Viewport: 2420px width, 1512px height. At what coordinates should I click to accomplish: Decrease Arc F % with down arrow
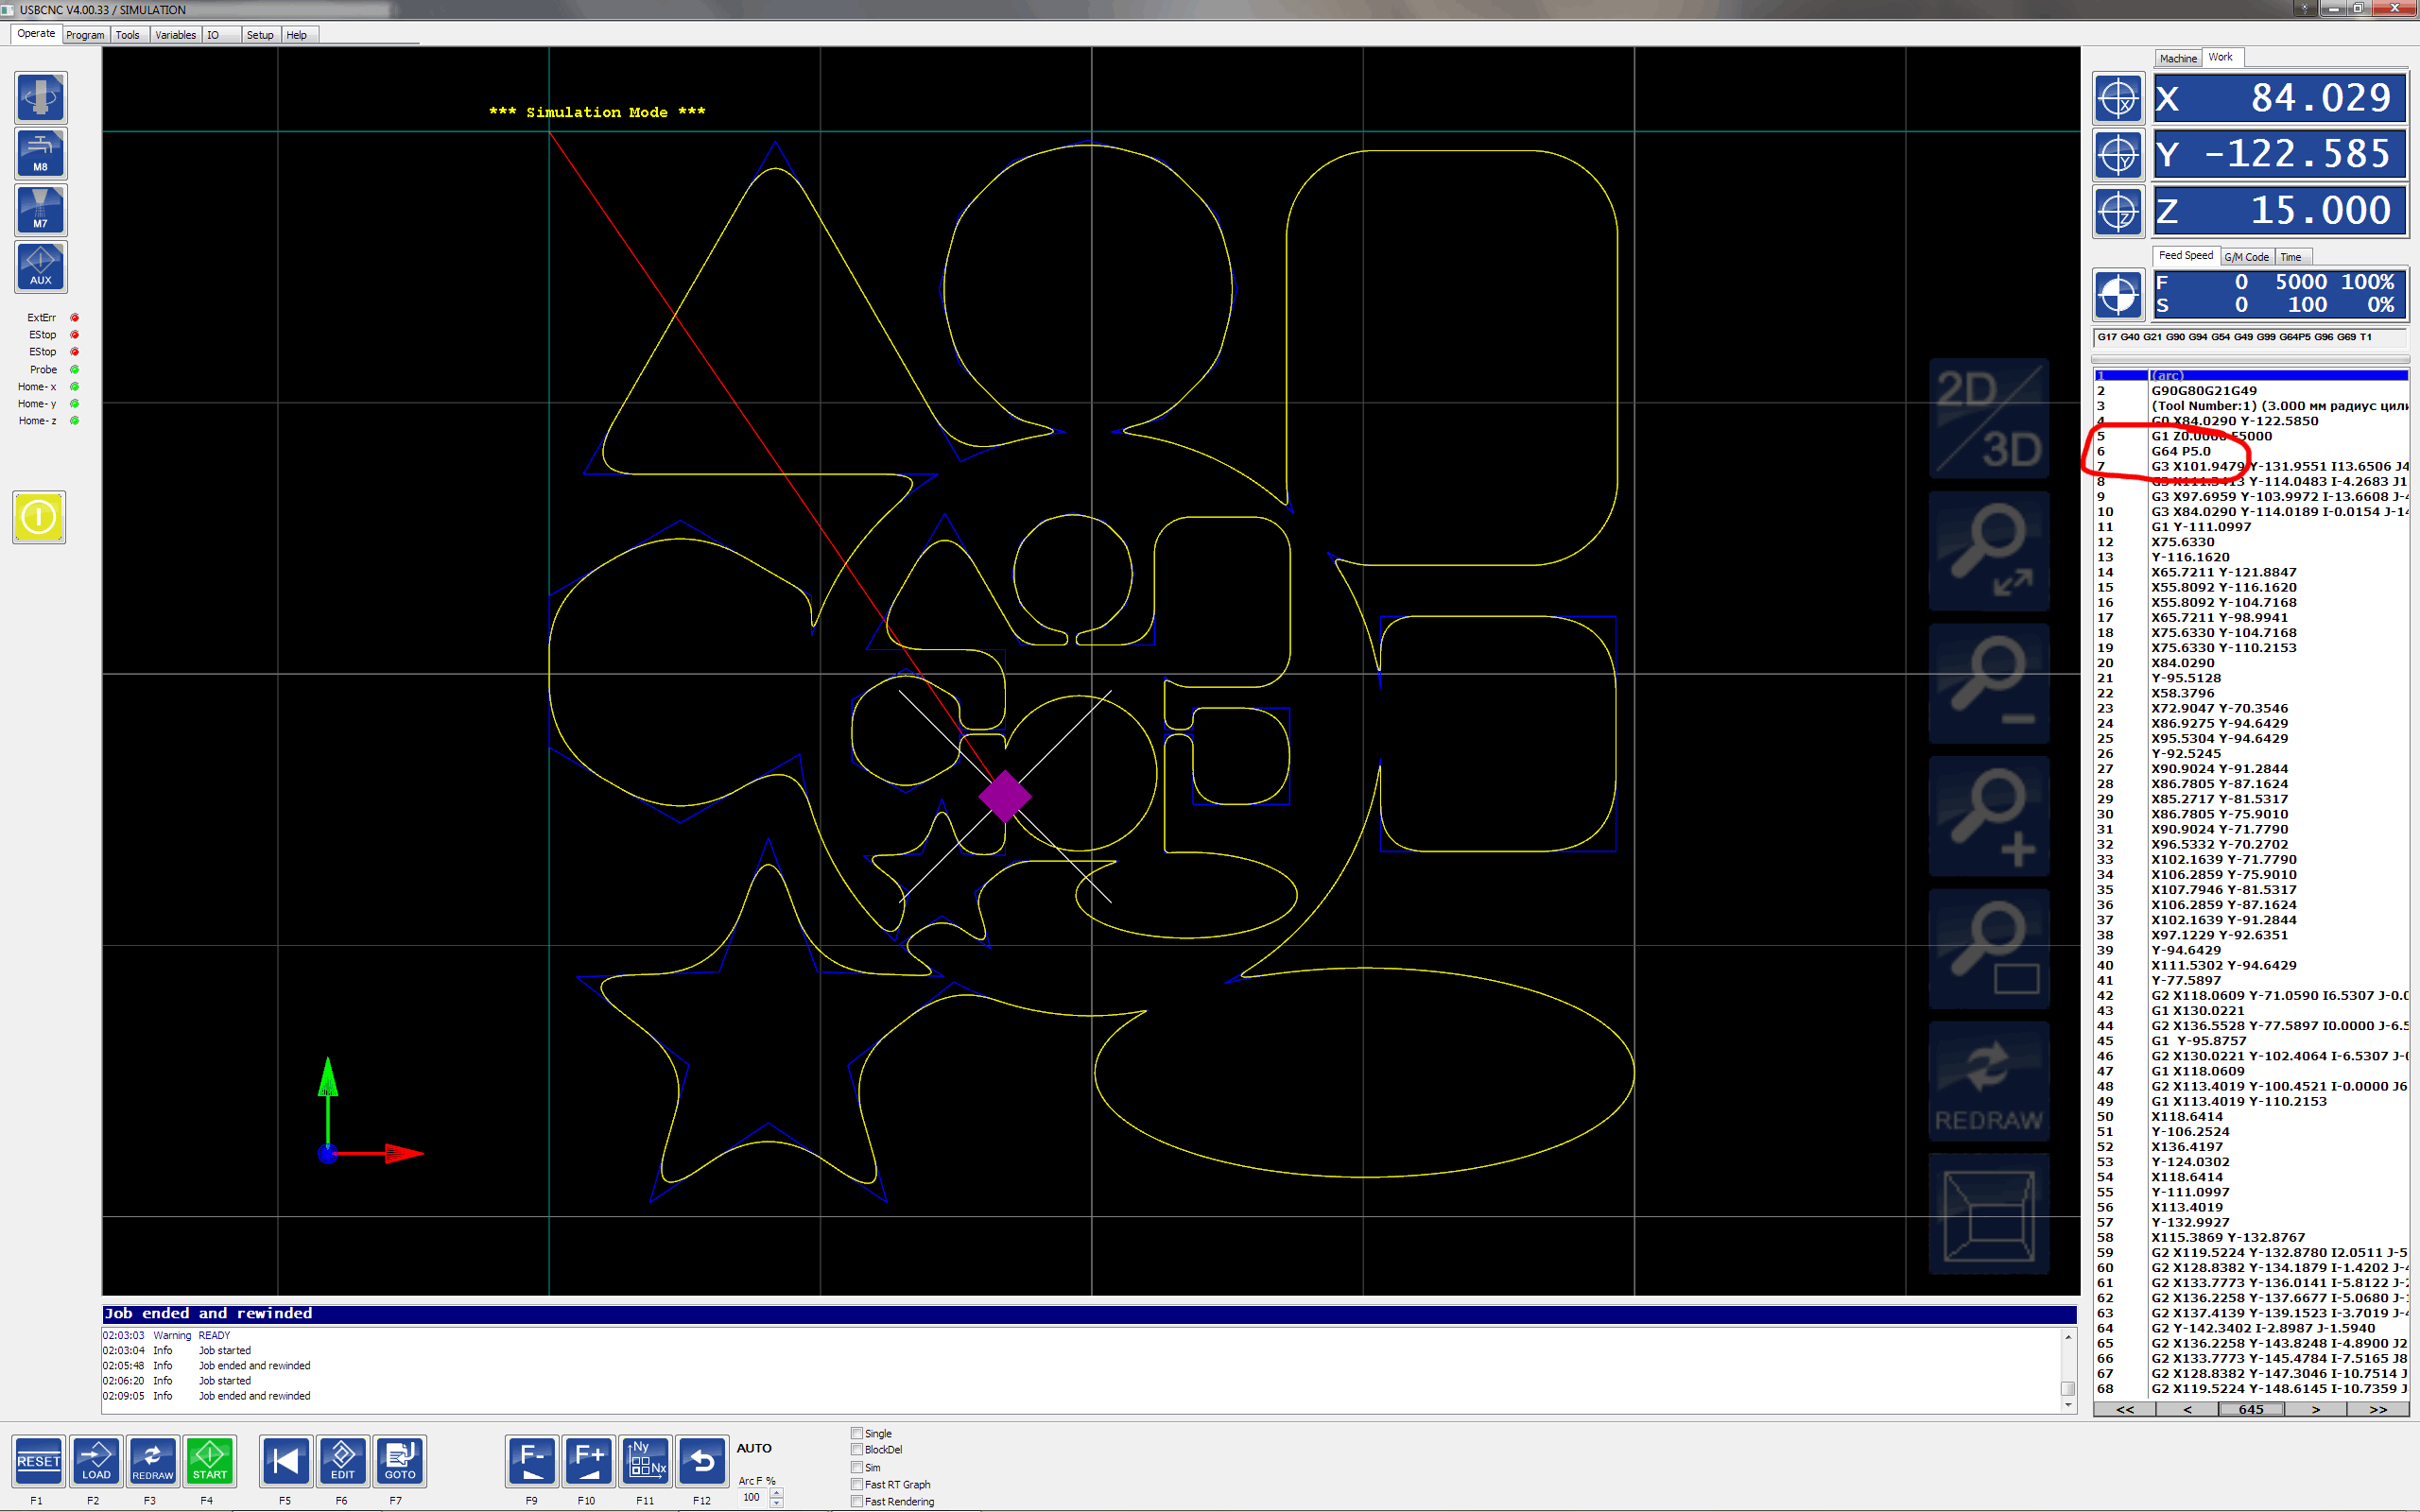tap(777, 1502)
